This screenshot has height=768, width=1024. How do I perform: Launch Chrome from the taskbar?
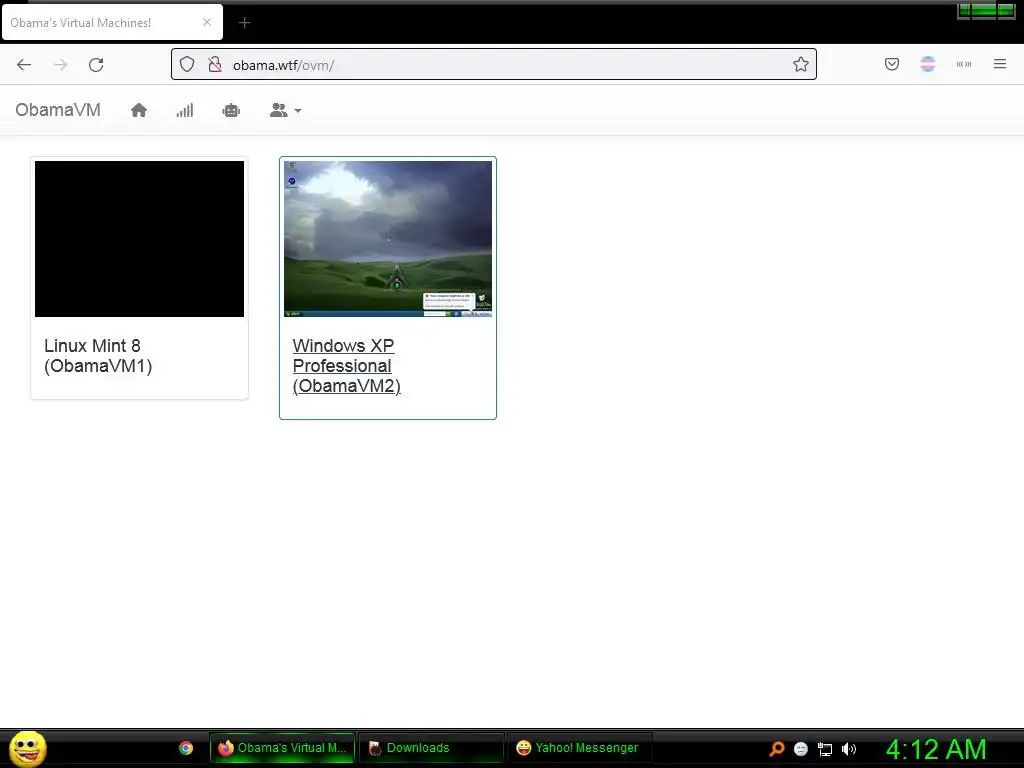pos(186,748)
